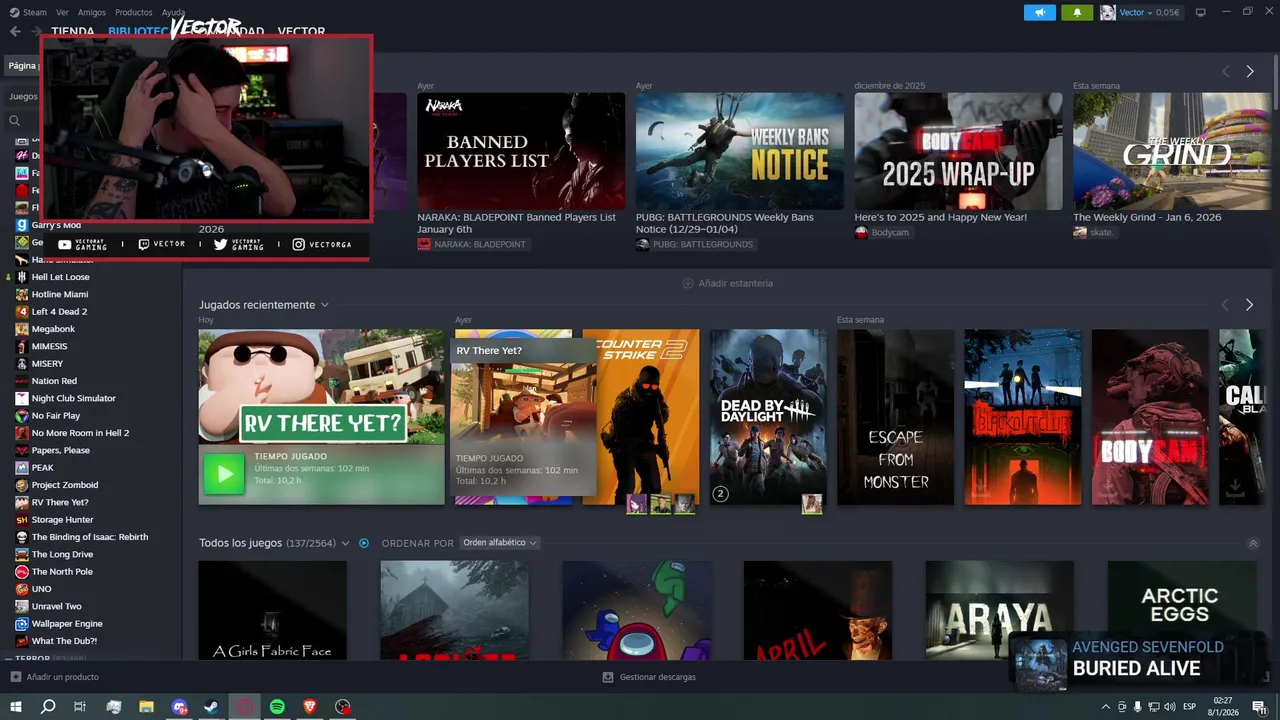Viewport: 1280px width, 720px height.
Task: Collapse the TERROR category in the sidebar
Action: point(8,659)
